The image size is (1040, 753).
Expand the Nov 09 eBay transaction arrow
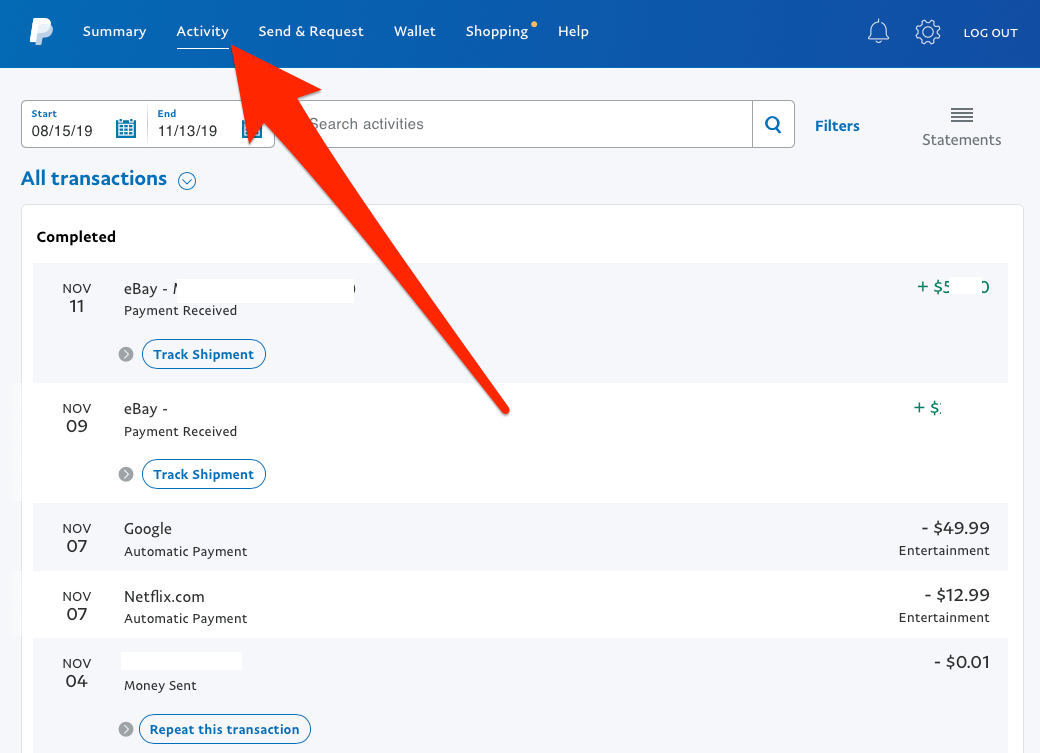[126, 474]
